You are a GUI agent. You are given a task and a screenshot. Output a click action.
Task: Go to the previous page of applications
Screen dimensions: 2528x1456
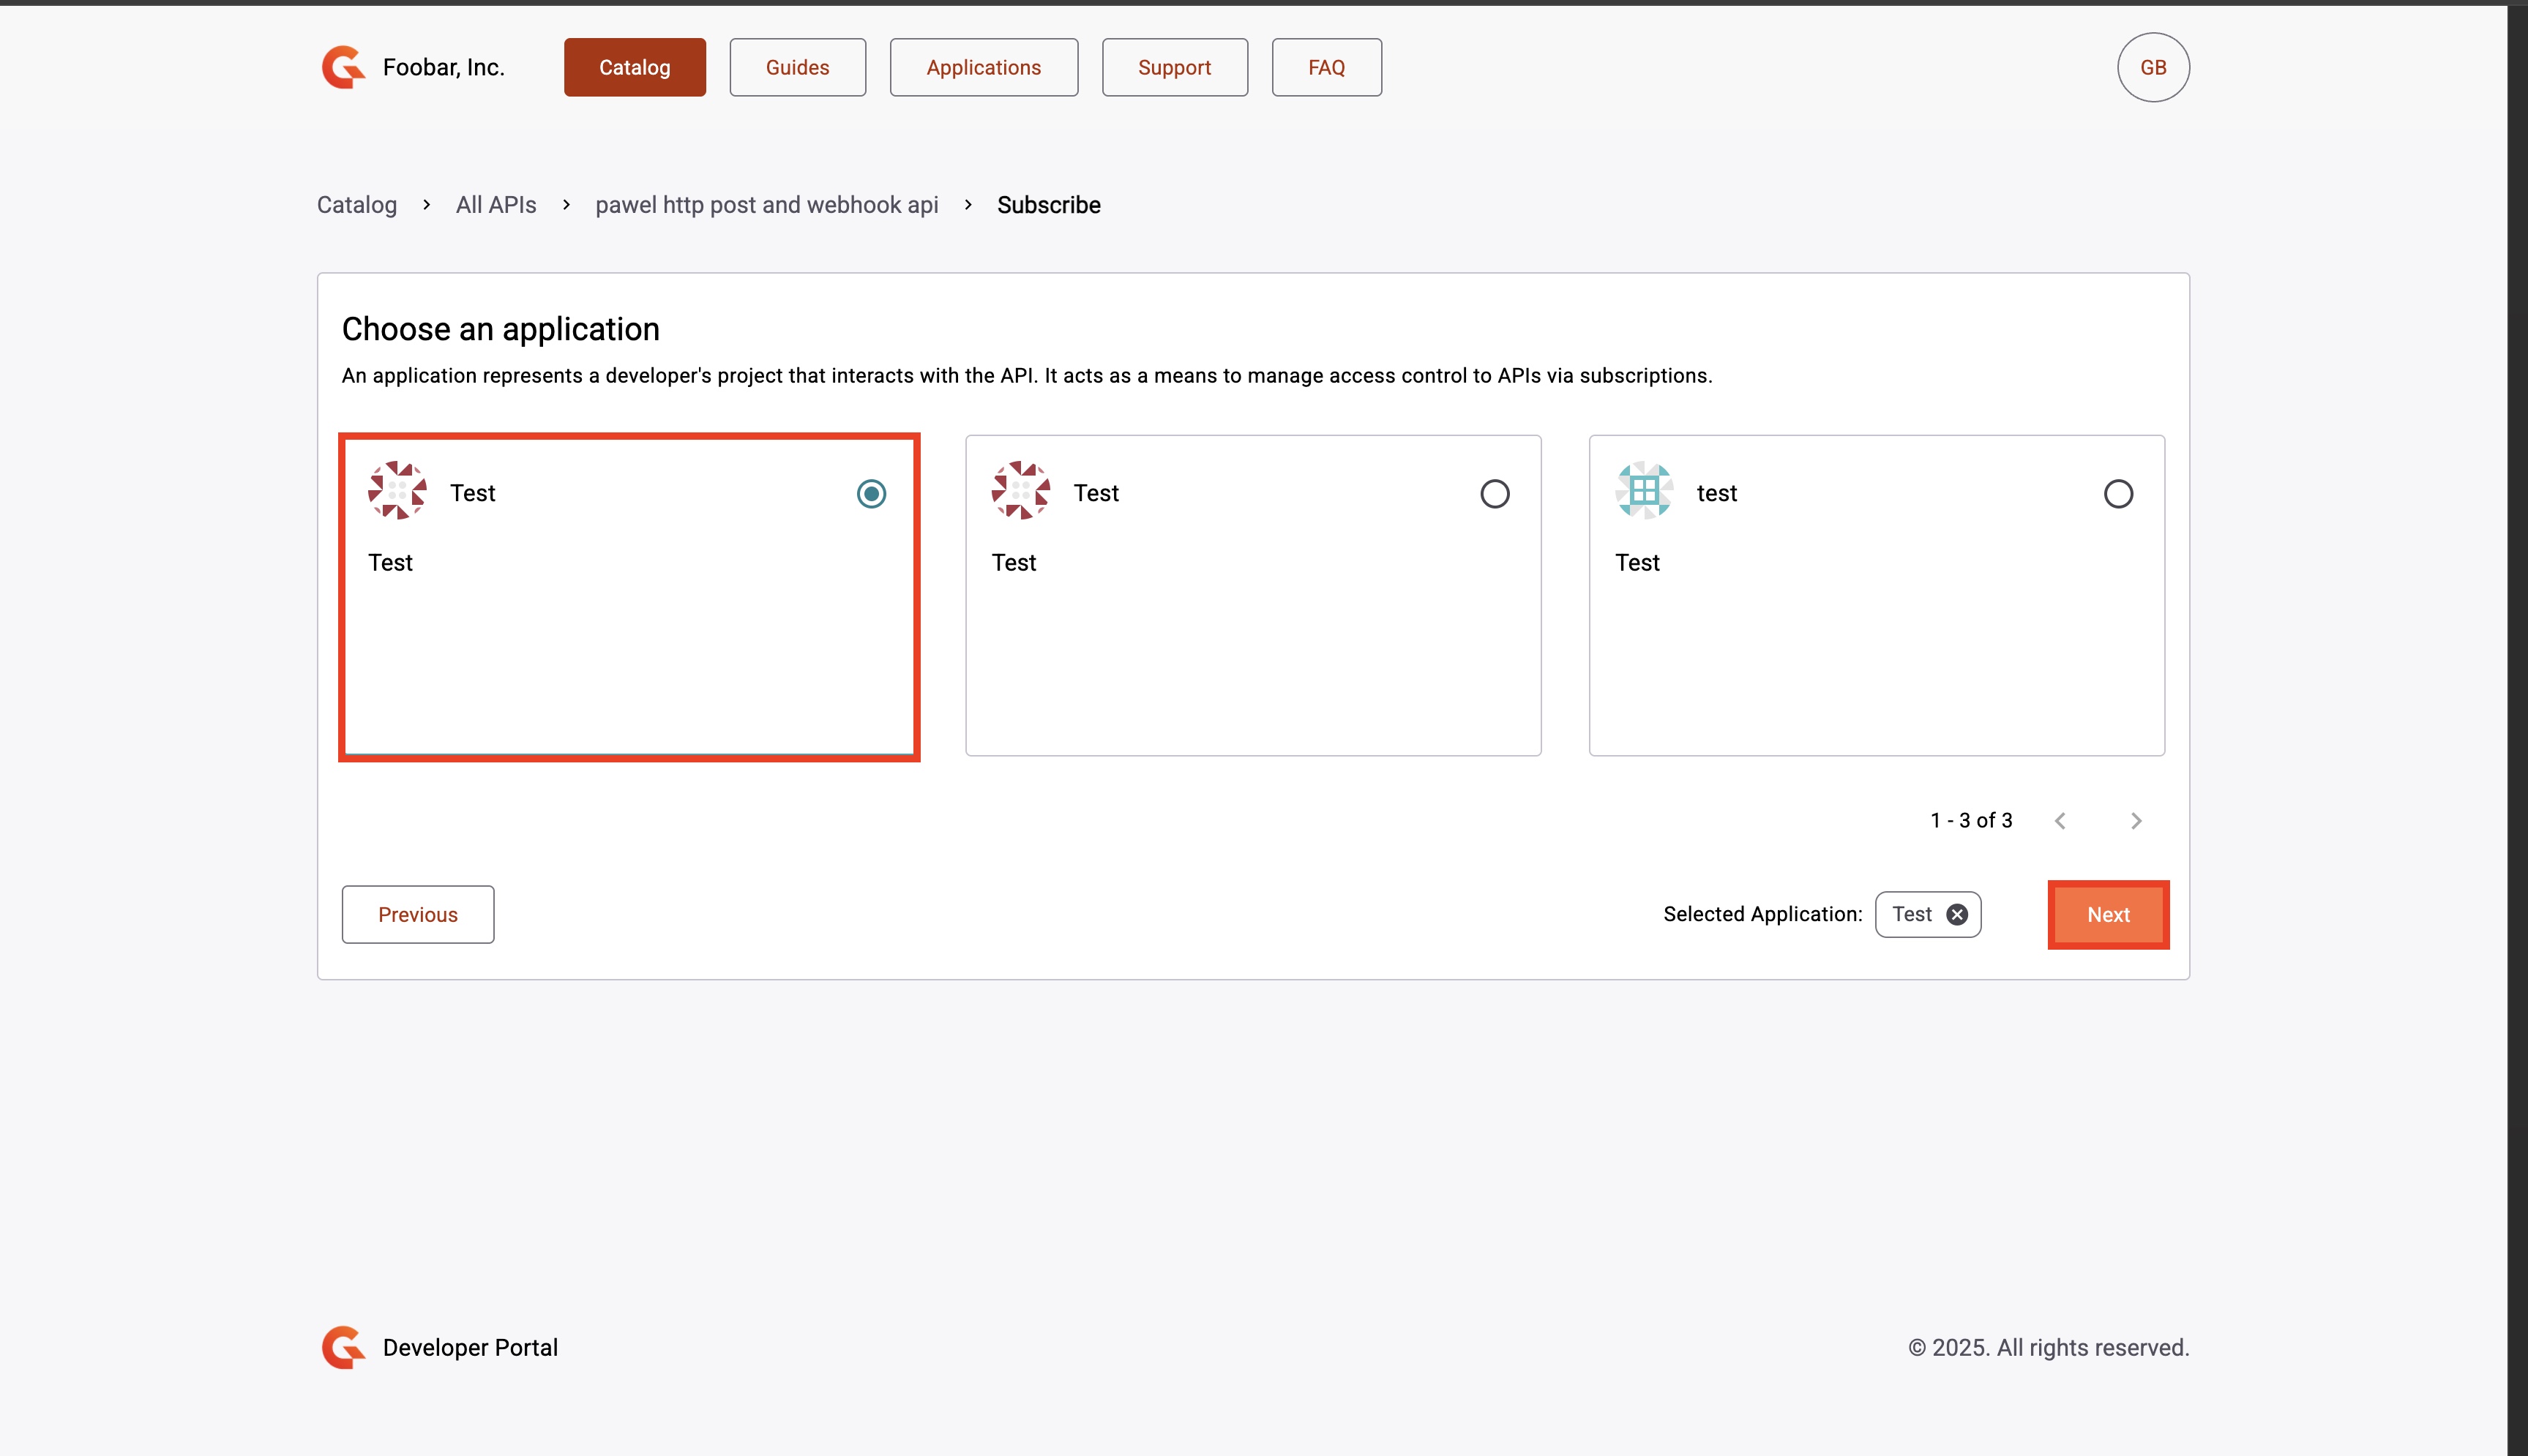(x=2060, y=821)
